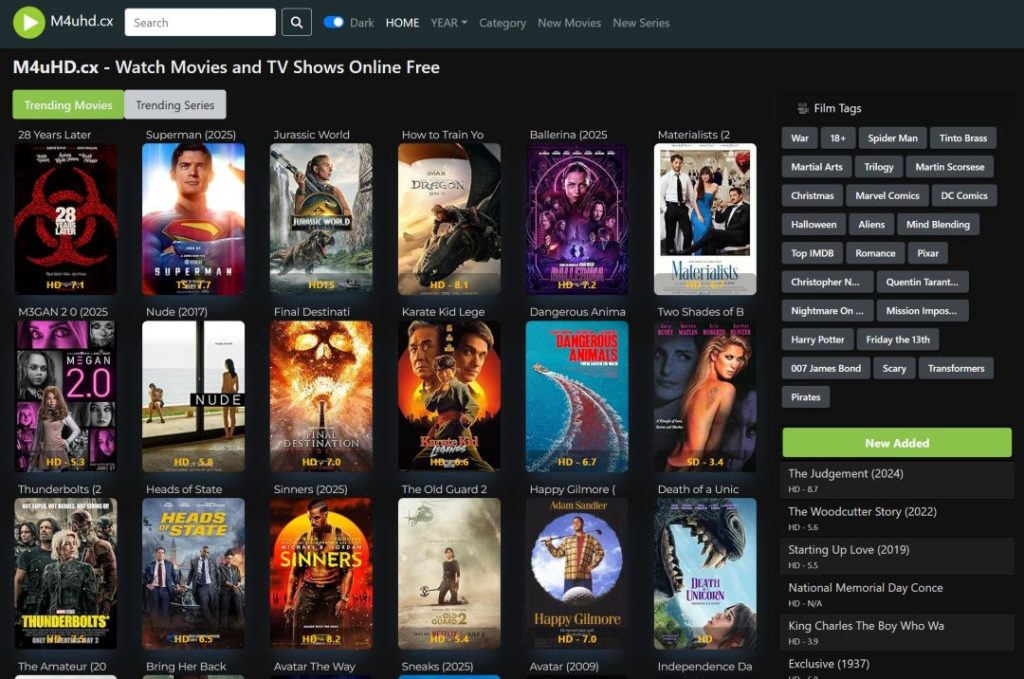This screenshot has height=679, width=1024.
Task: Select the Martial Arts tag
Action: [816, 166]
